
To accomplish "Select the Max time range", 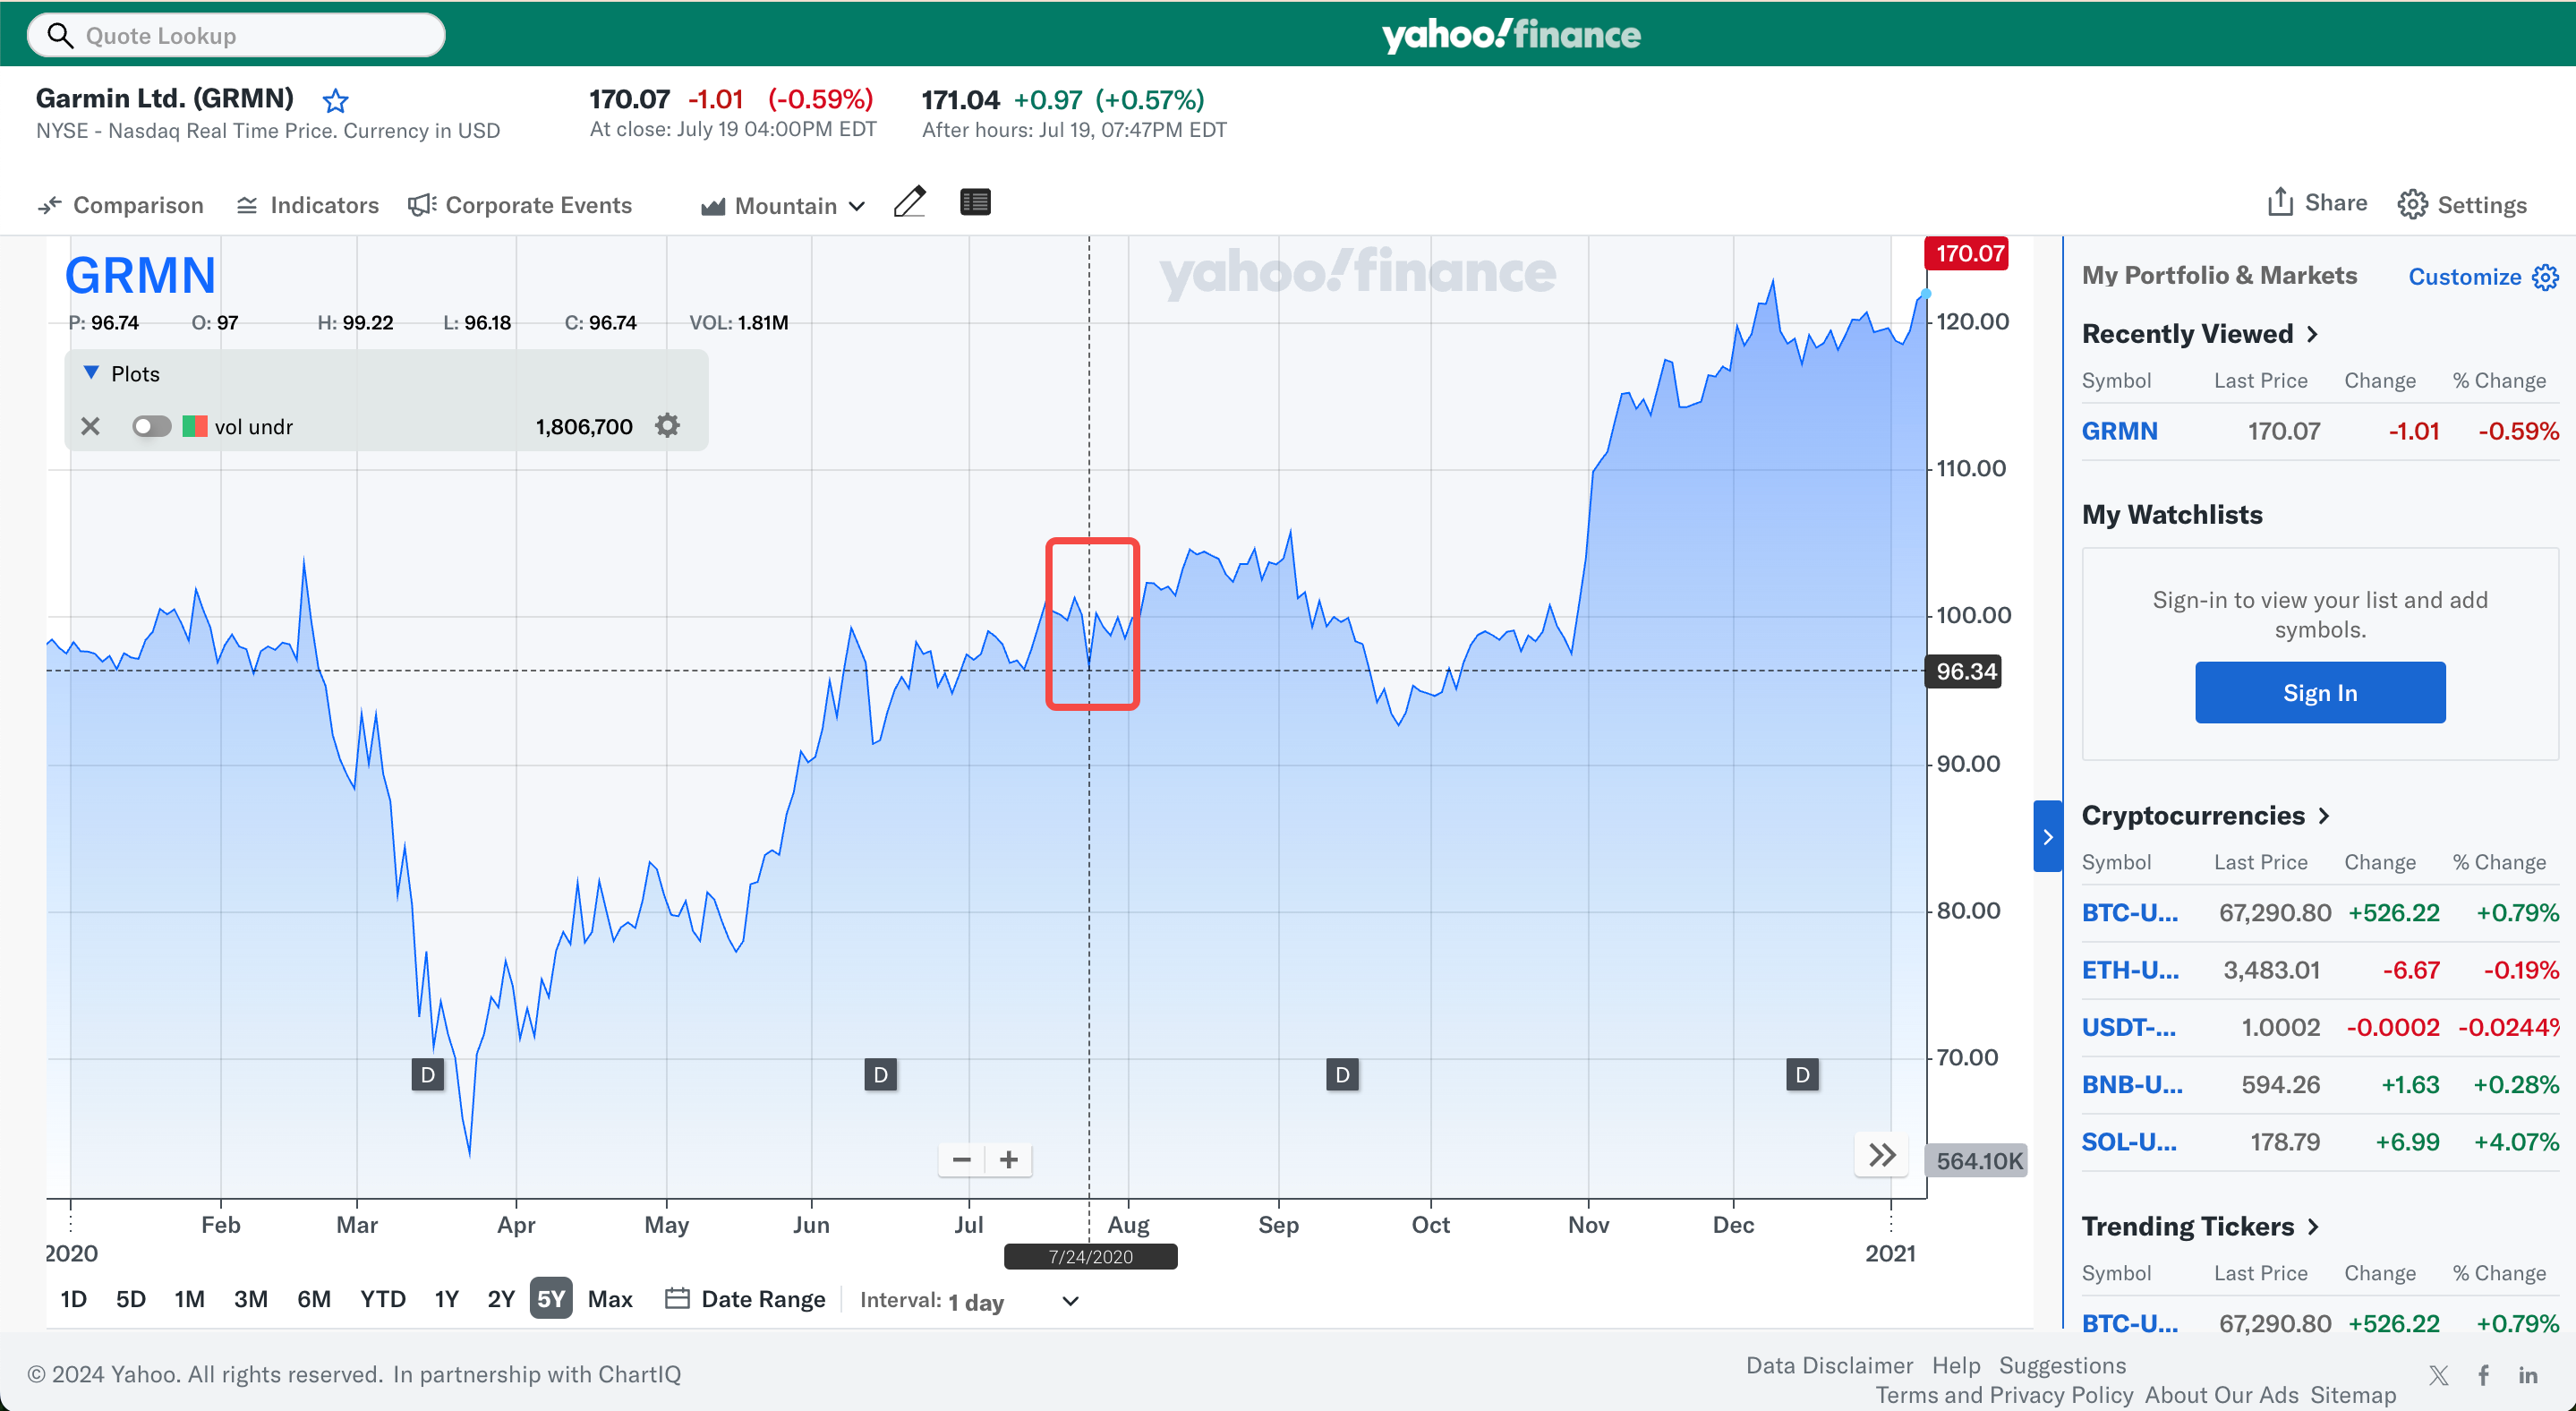I will [610, 1299].
